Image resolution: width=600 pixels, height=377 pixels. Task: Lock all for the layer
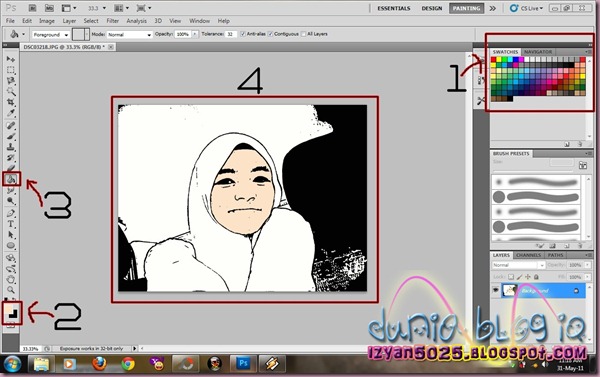click(536, 276)
